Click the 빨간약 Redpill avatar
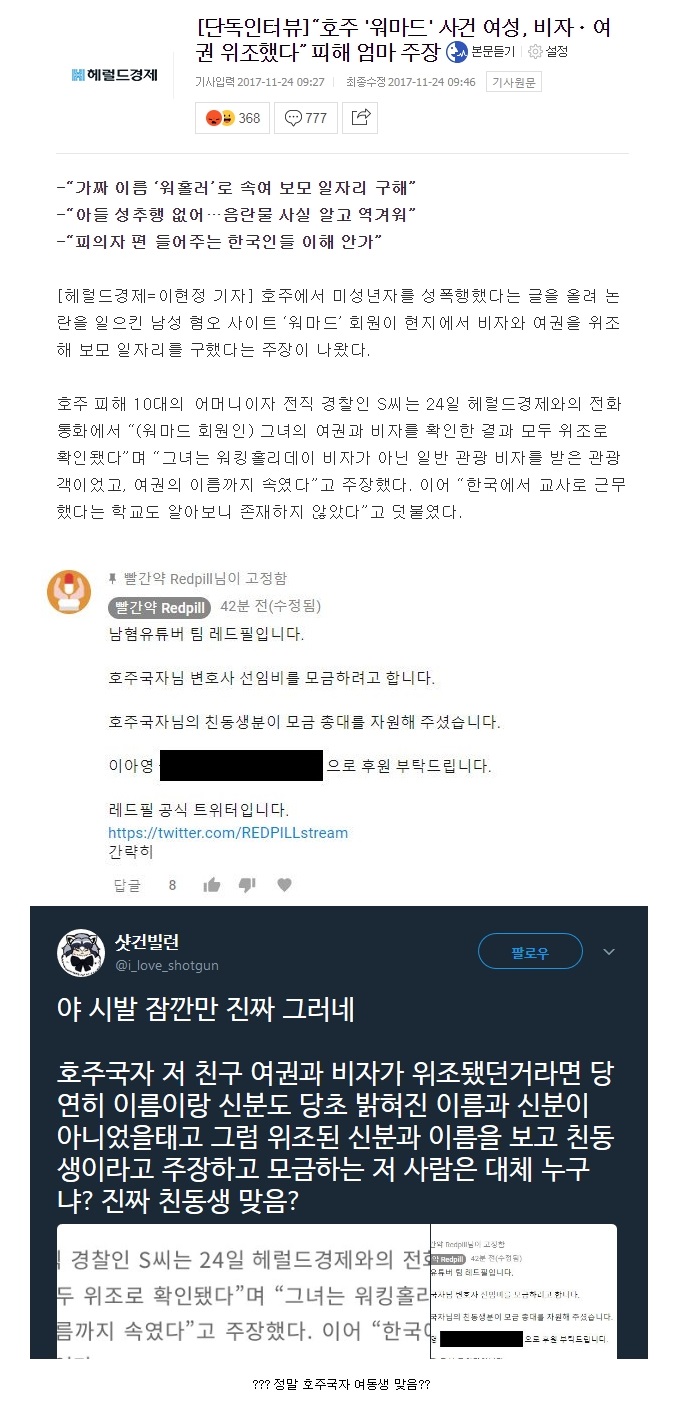Image resolution: width=674 pixels, height=1407 pixels. pos(69,592)
